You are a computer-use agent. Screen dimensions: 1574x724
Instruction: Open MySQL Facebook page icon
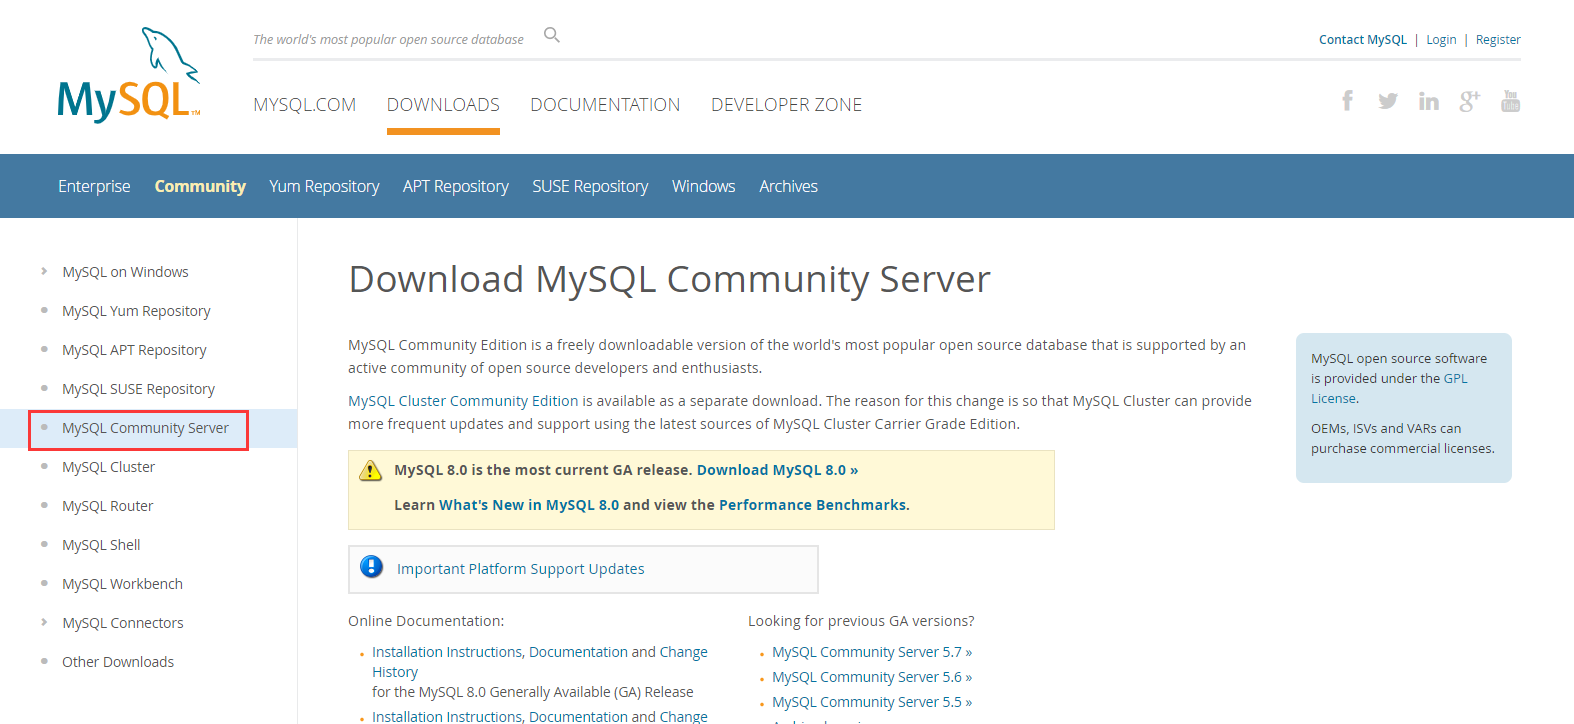tap(1348, 101)
